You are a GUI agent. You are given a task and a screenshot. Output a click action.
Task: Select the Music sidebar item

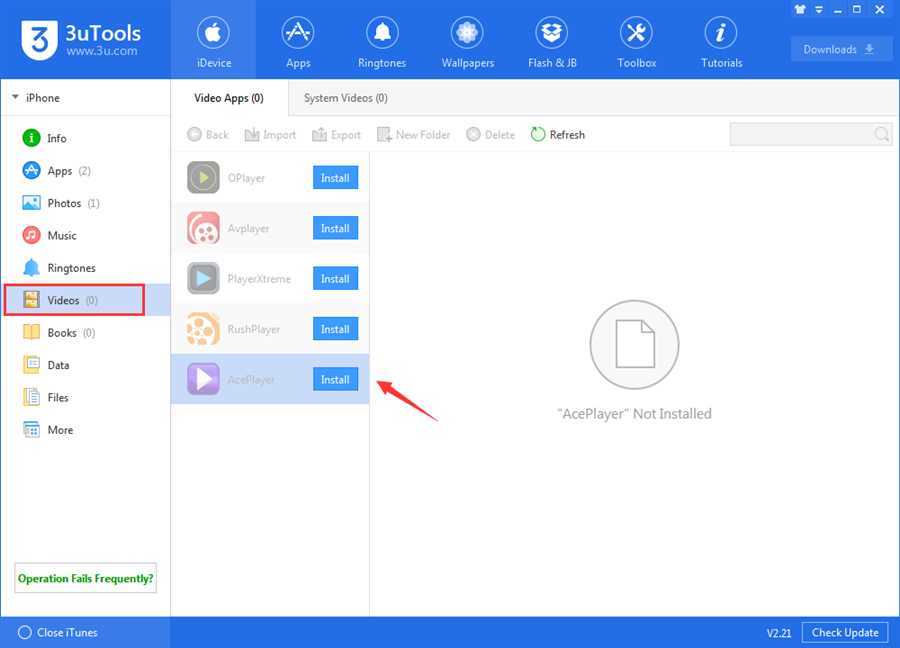coord(62,236)
